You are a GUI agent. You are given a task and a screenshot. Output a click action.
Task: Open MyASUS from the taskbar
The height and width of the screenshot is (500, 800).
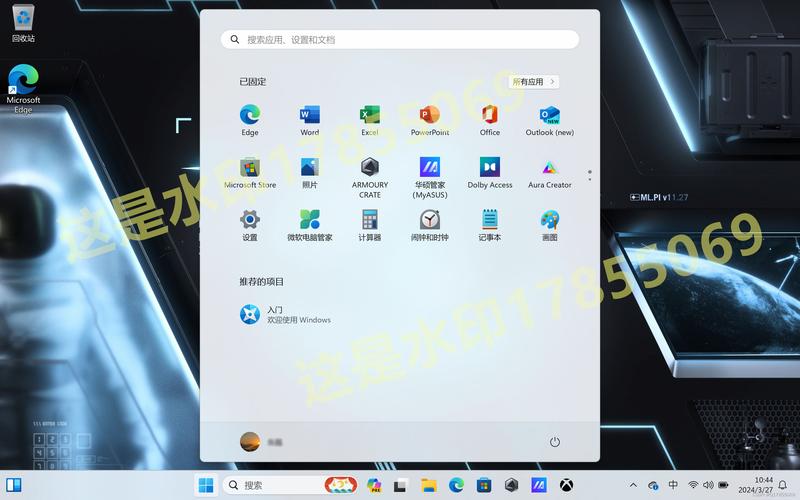point(539,485)
